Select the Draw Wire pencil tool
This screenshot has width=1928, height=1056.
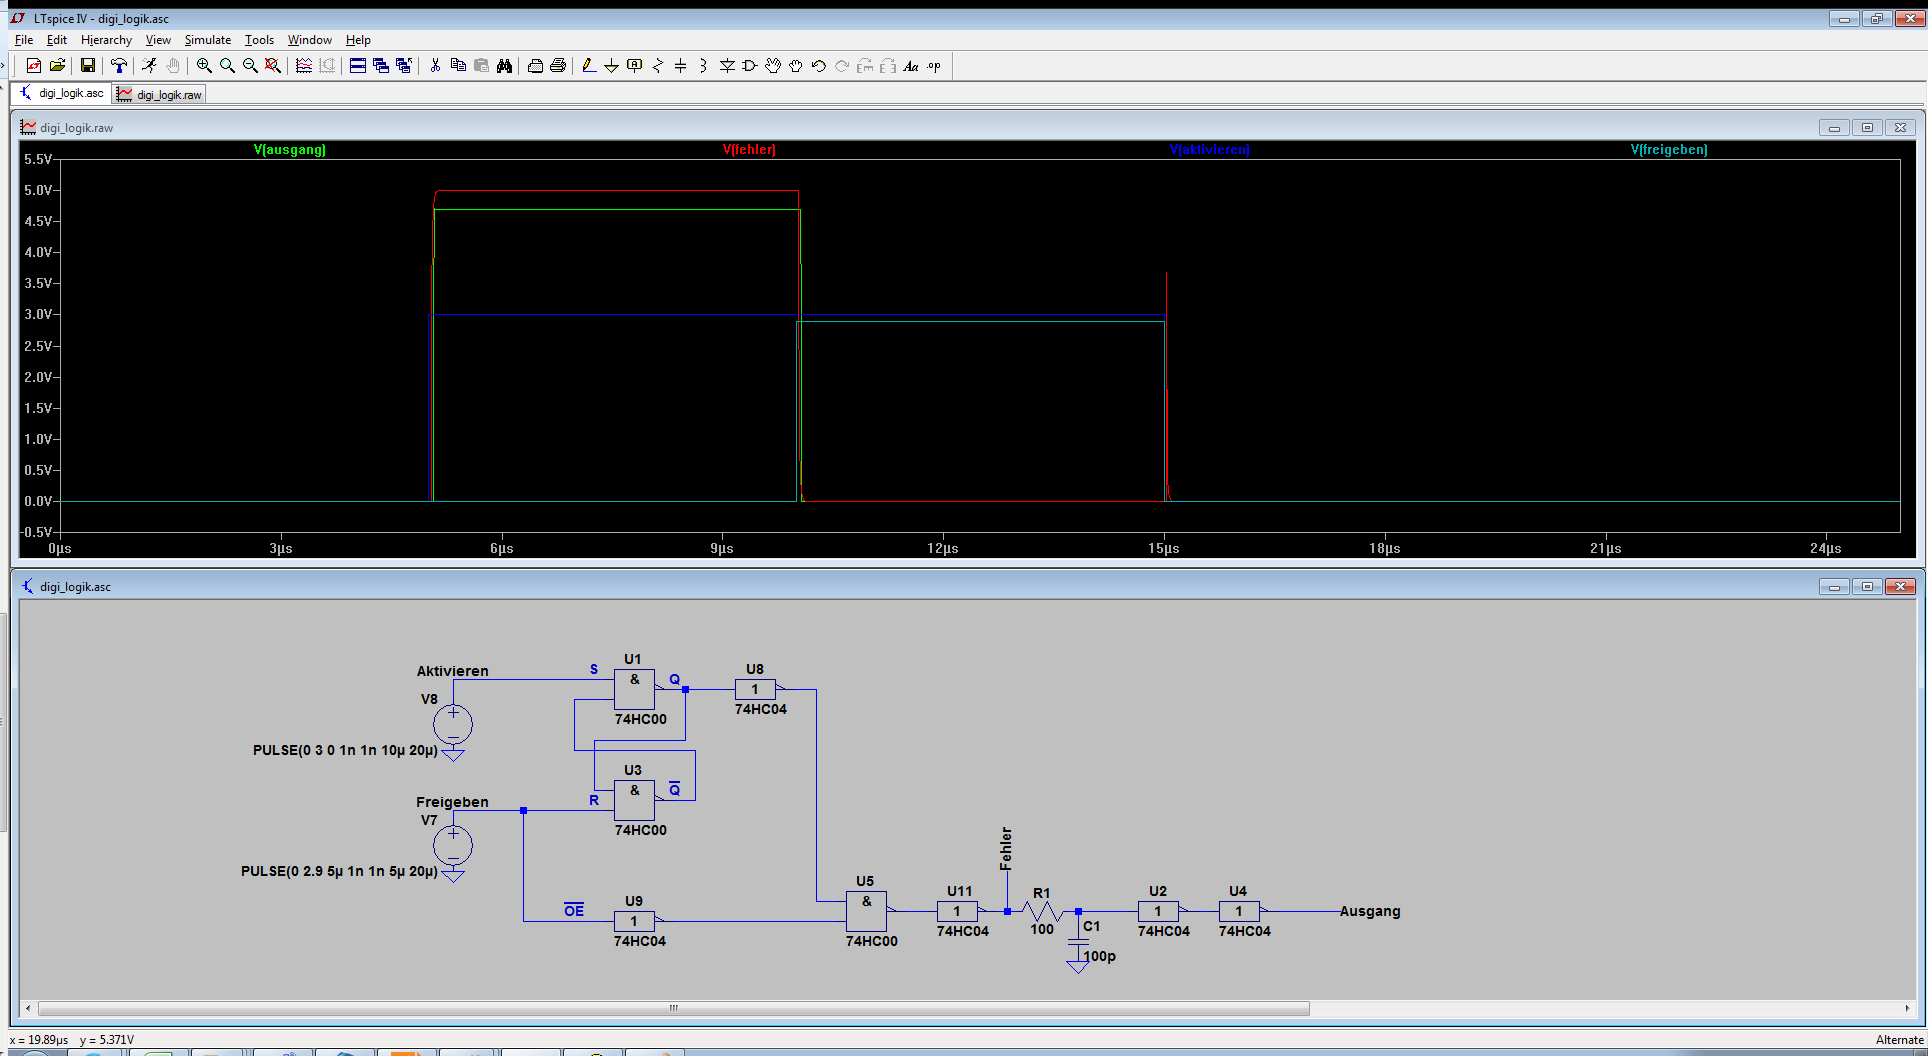(x=589, y=65)
